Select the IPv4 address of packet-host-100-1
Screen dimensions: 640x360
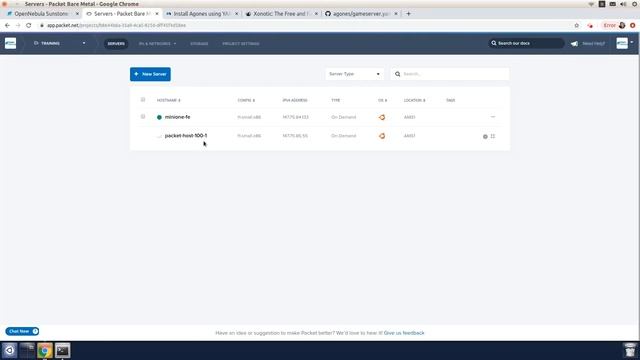pos(295,136)
